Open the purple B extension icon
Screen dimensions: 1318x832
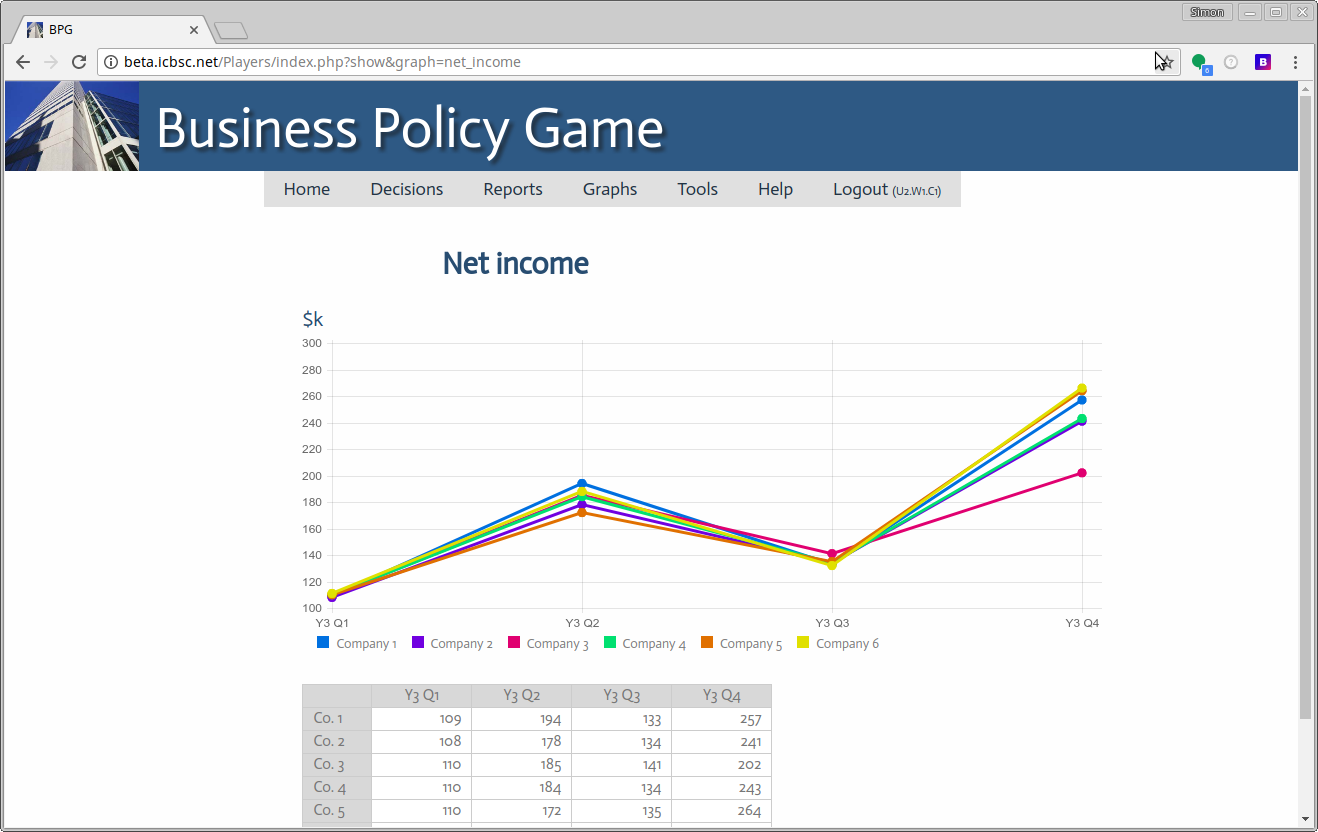1263,62
